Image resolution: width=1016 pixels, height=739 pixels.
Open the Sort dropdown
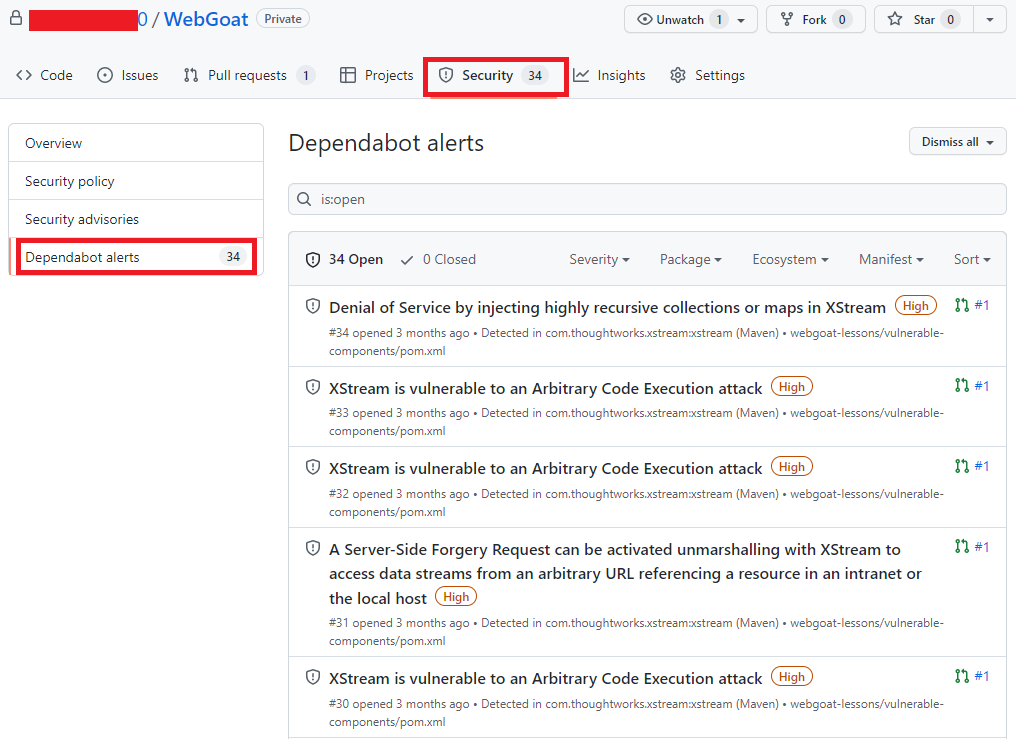[972, 260]
